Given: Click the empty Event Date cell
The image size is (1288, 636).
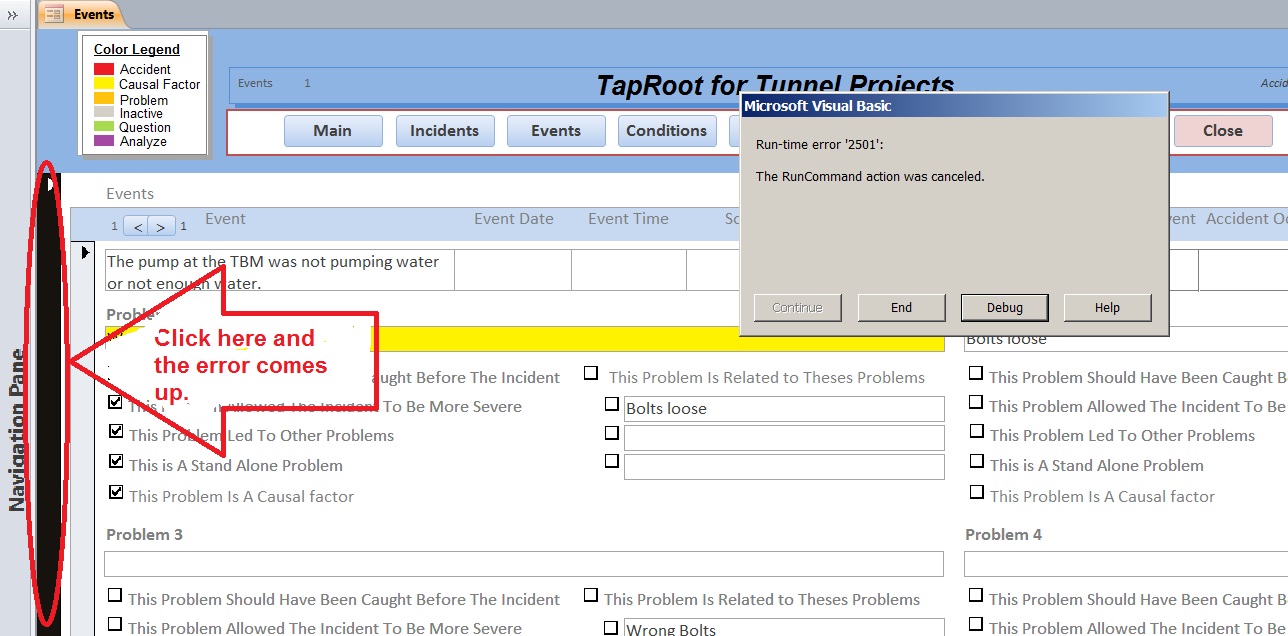Looking at the screenshot, I should pyautogui.click(x=513, y=272).
